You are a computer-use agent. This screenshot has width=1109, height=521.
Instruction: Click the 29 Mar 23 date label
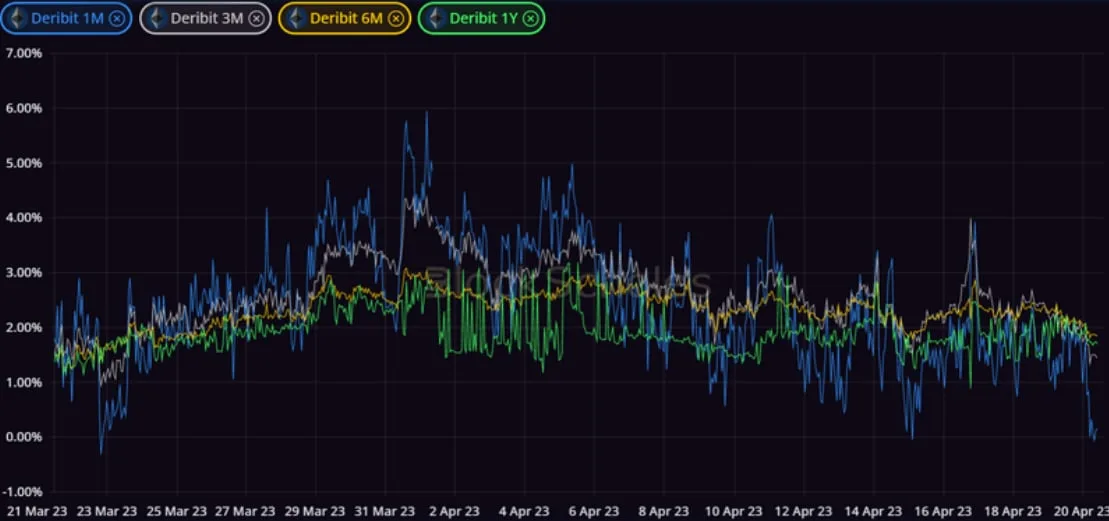pyautogui.click(x=316, y=511)
